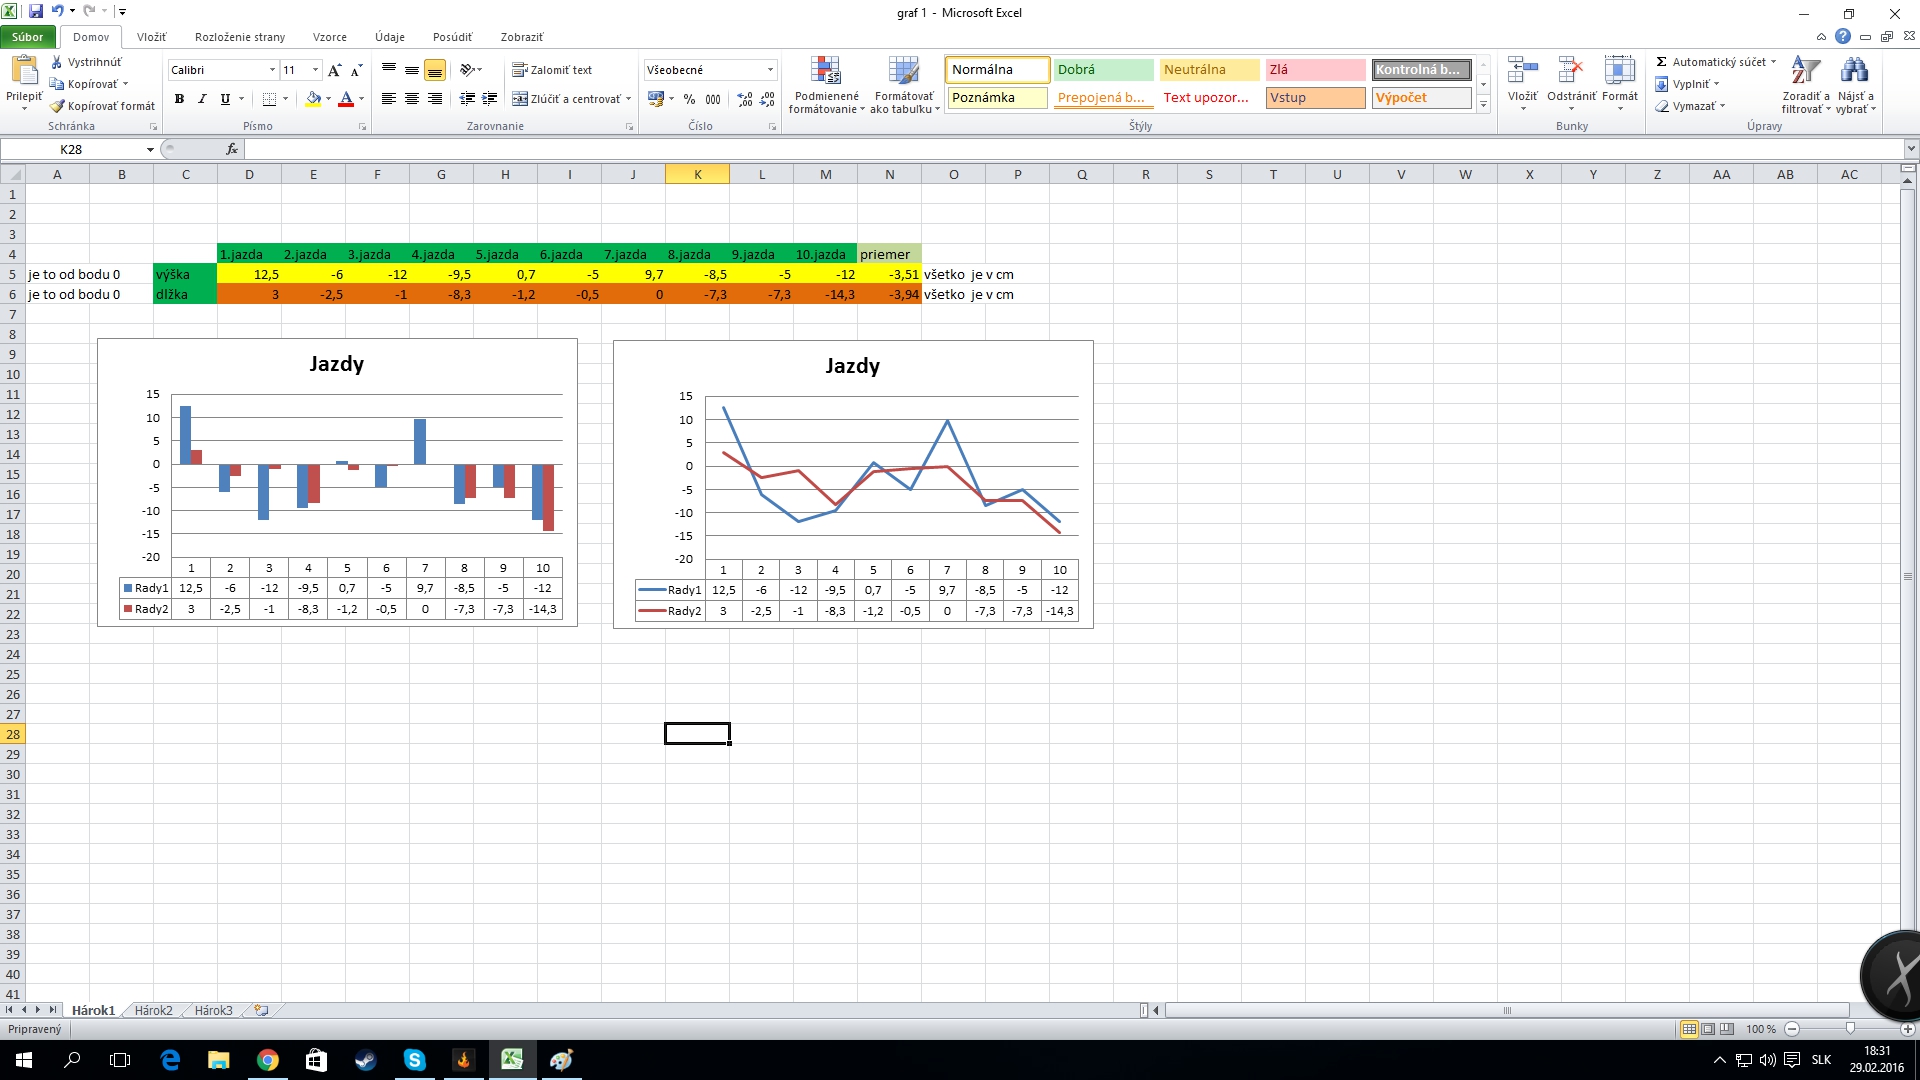Click the Automatický súčet sigma icon
Screen dimensions: 1920x1080
tap(1662, 62)
